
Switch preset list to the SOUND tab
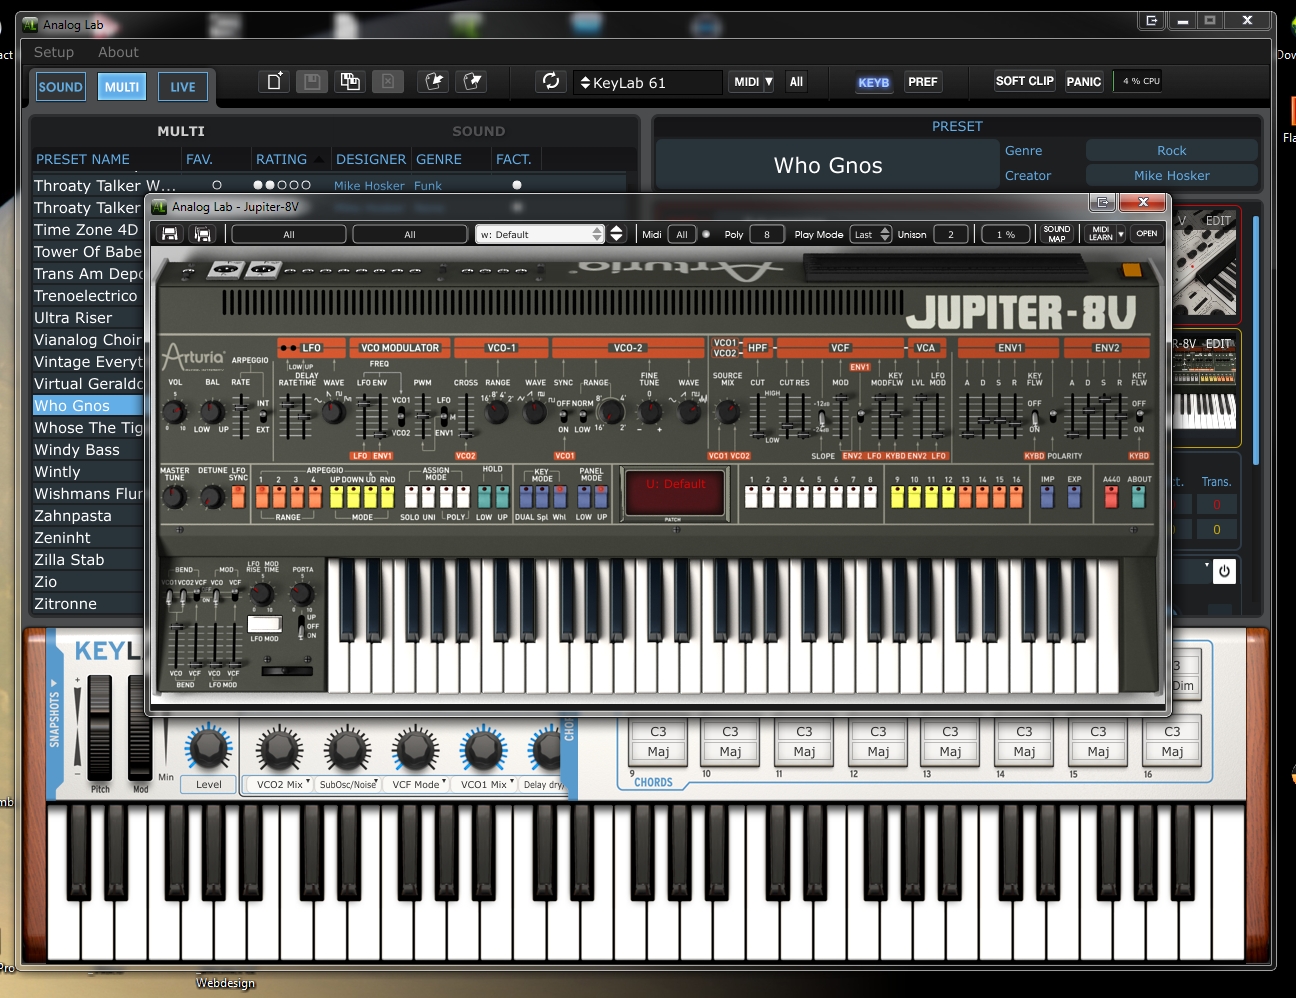tap(478, 131)
